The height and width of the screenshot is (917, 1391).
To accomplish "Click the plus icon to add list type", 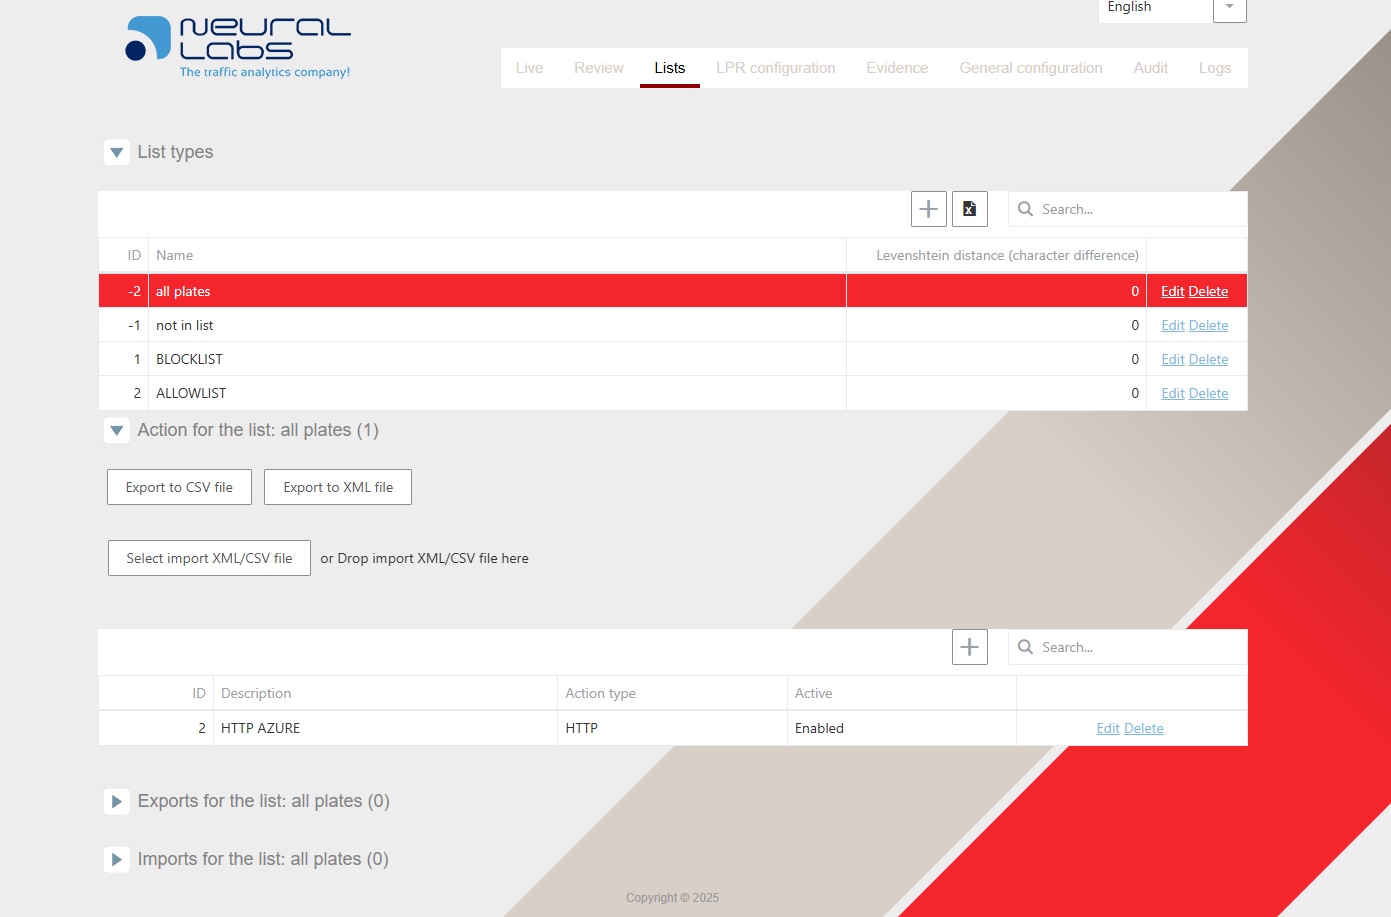I will 928,209.
